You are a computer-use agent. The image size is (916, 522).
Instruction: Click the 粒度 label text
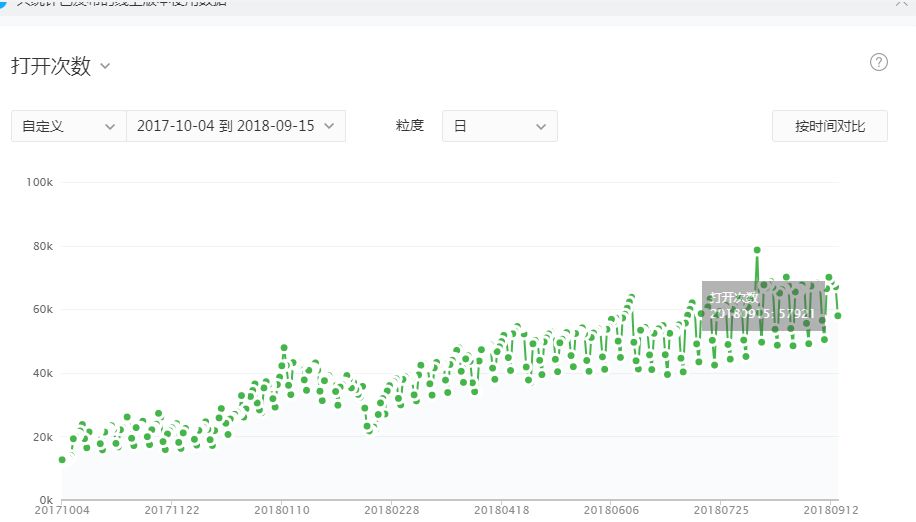tap(410, 126)
